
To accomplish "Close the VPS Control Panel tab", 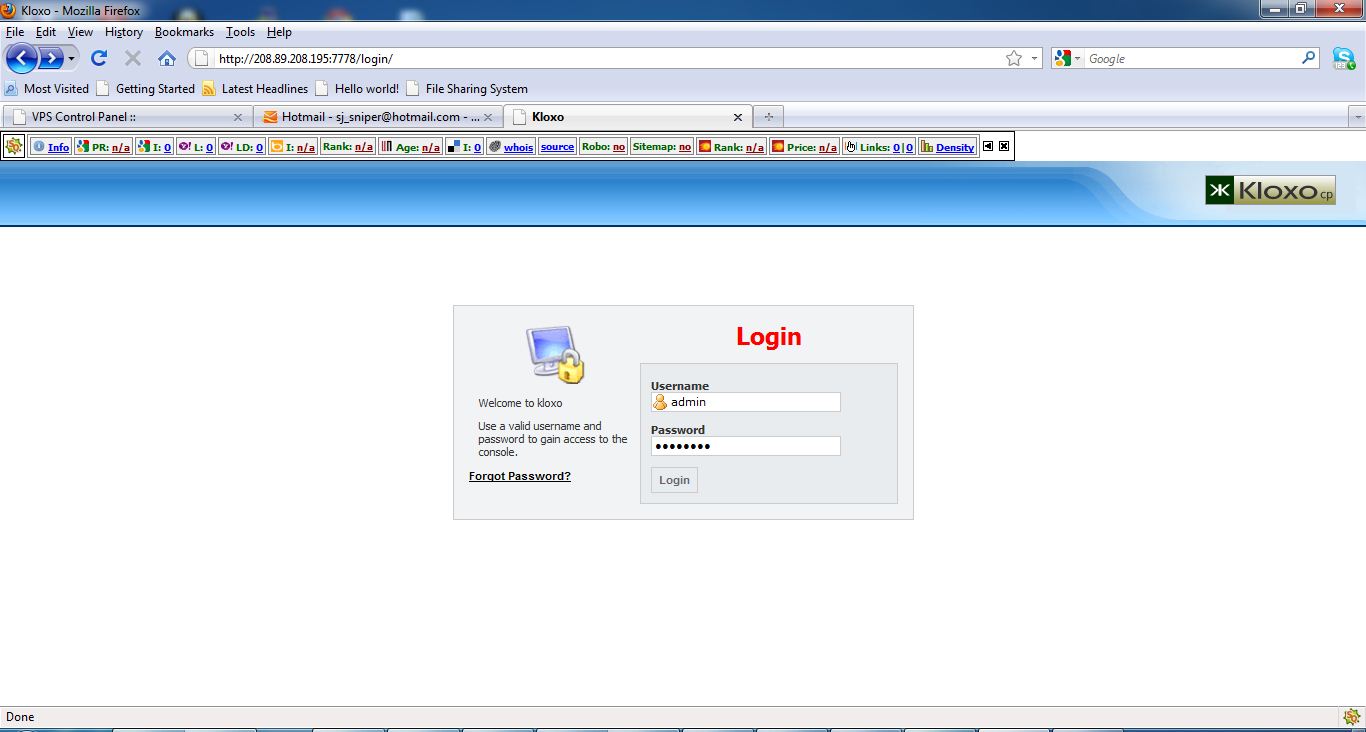I will tap(238, 117).
